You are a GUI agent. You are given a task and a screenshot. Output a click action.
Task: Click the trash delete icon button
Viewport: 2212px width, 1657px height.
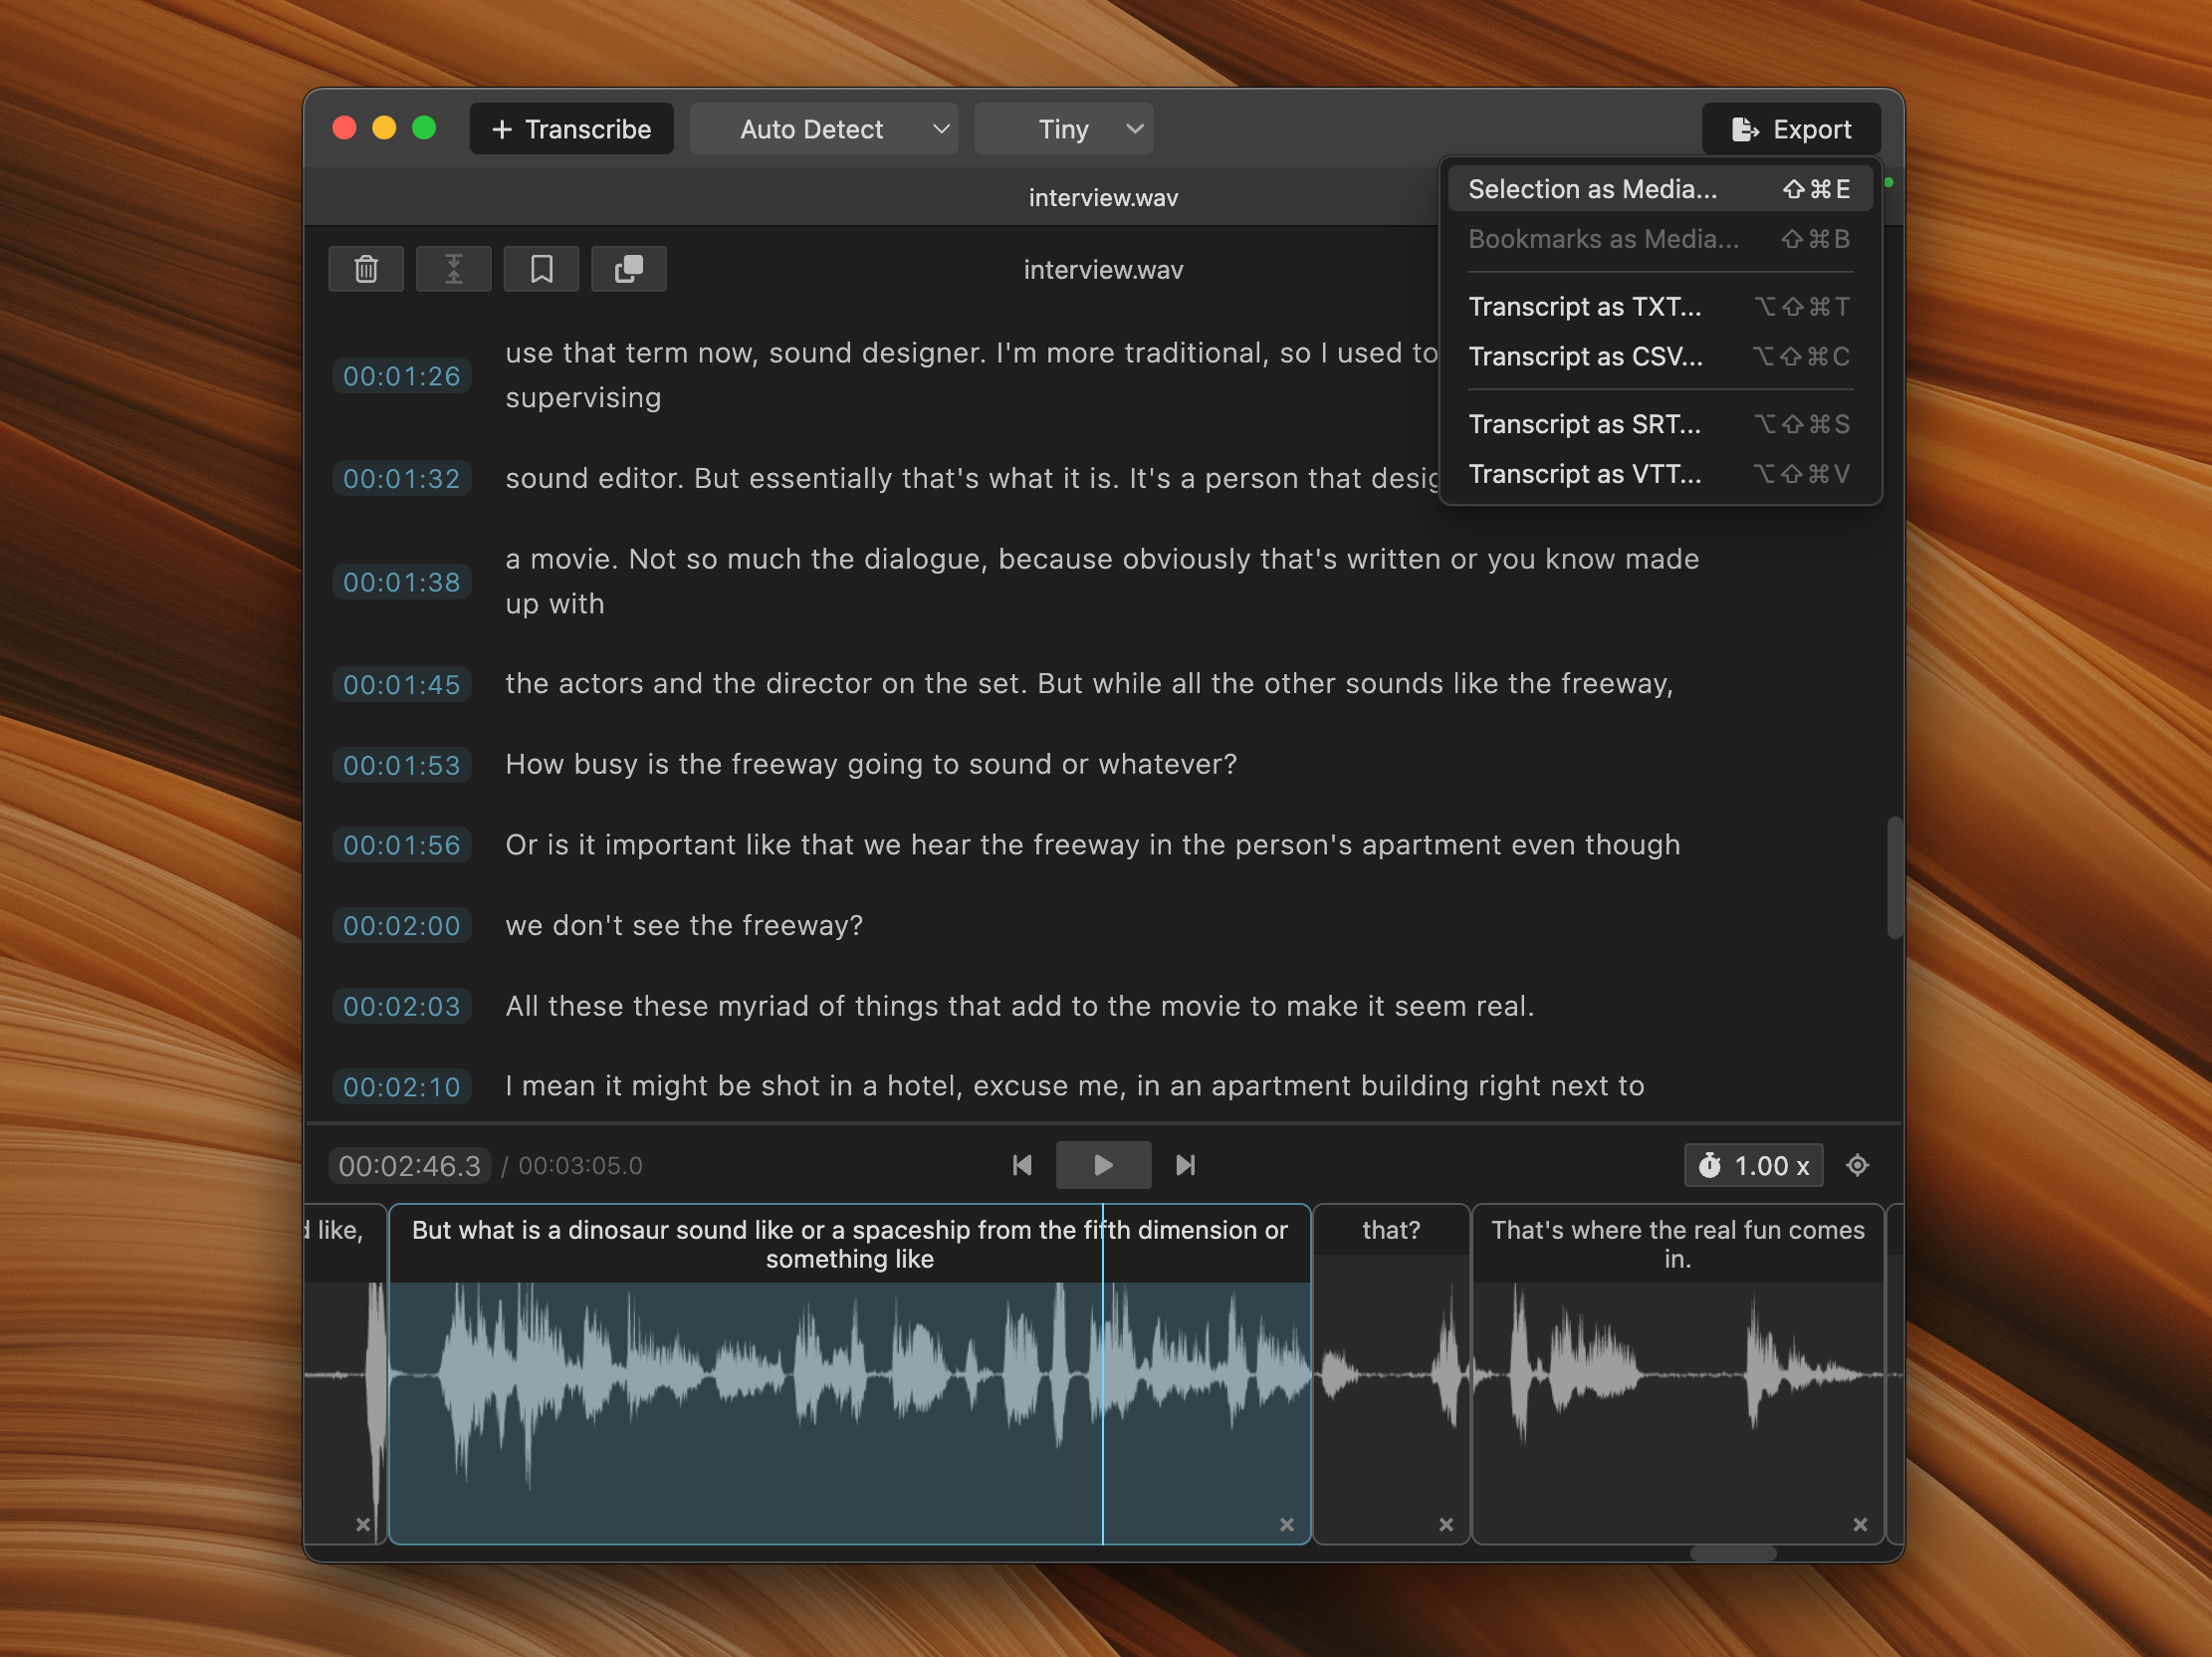click(366, 269)
